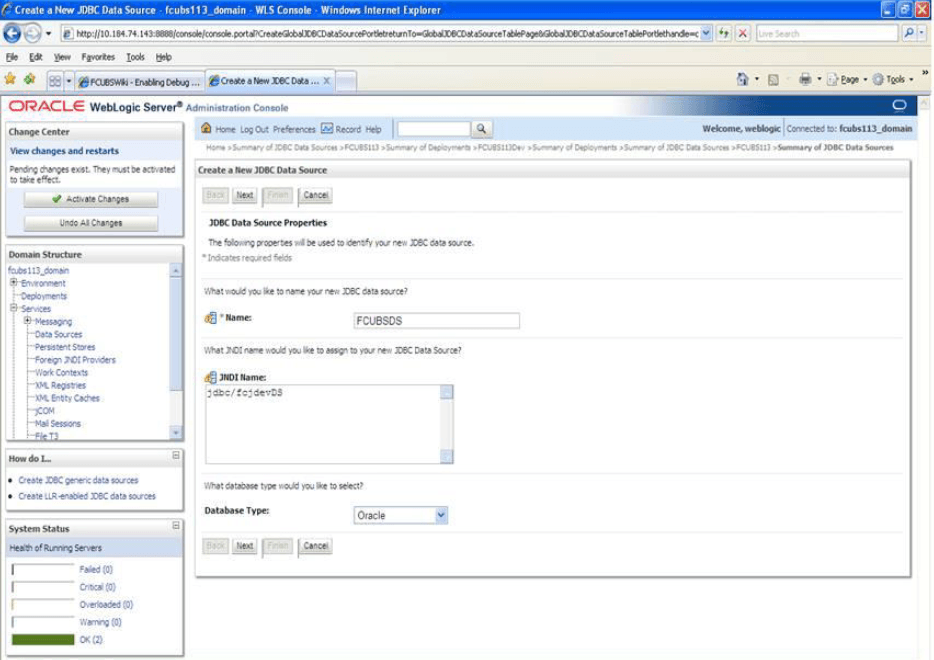Click the Preferences link
The height and width of the screenshot is (660, 934).
point(294,129)
